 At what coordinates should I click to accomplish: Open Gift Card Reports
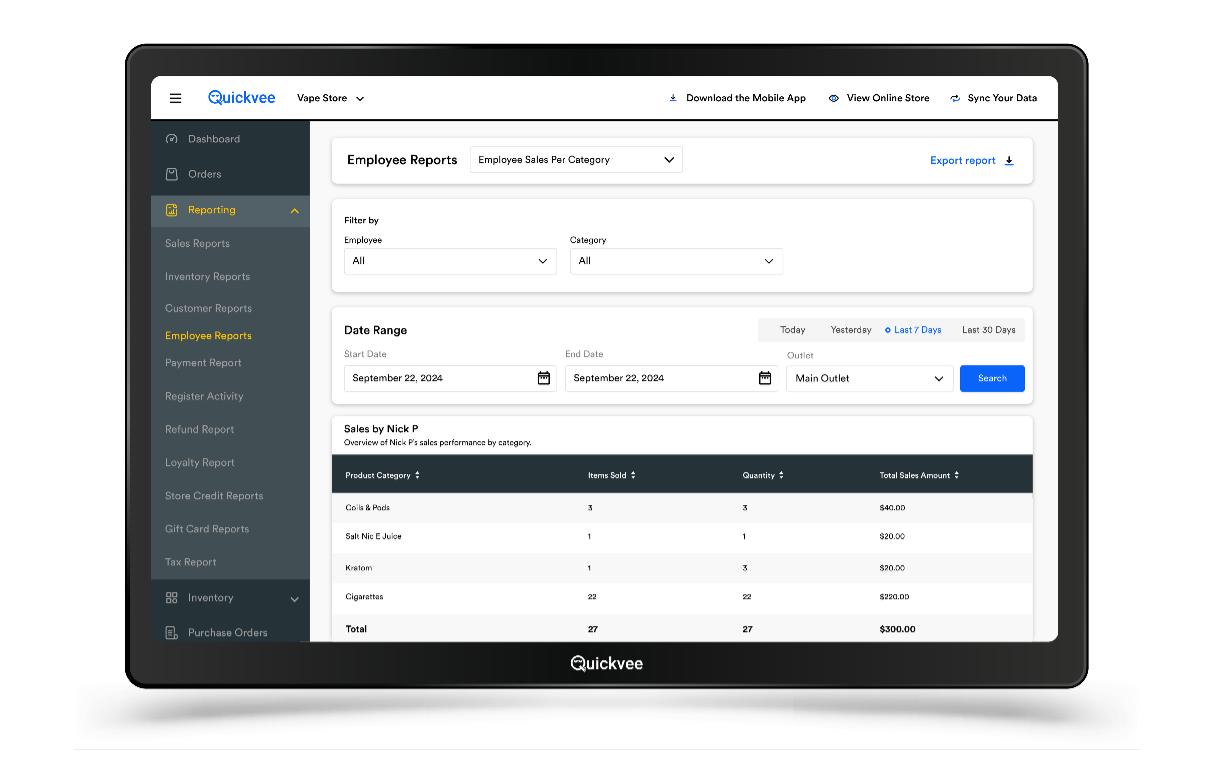(x=207, y=529)
